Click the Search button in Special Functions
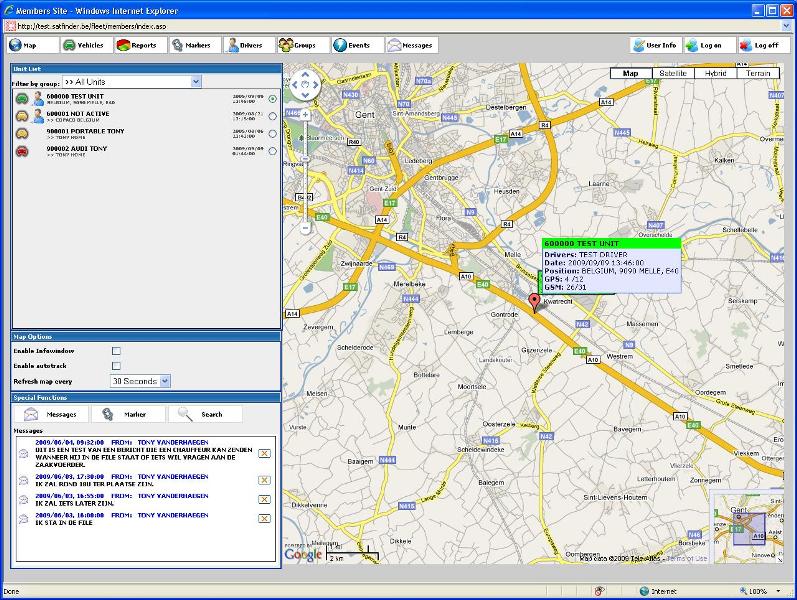The height and width of the screenshot is (600, 797). (x=204, y=414)
